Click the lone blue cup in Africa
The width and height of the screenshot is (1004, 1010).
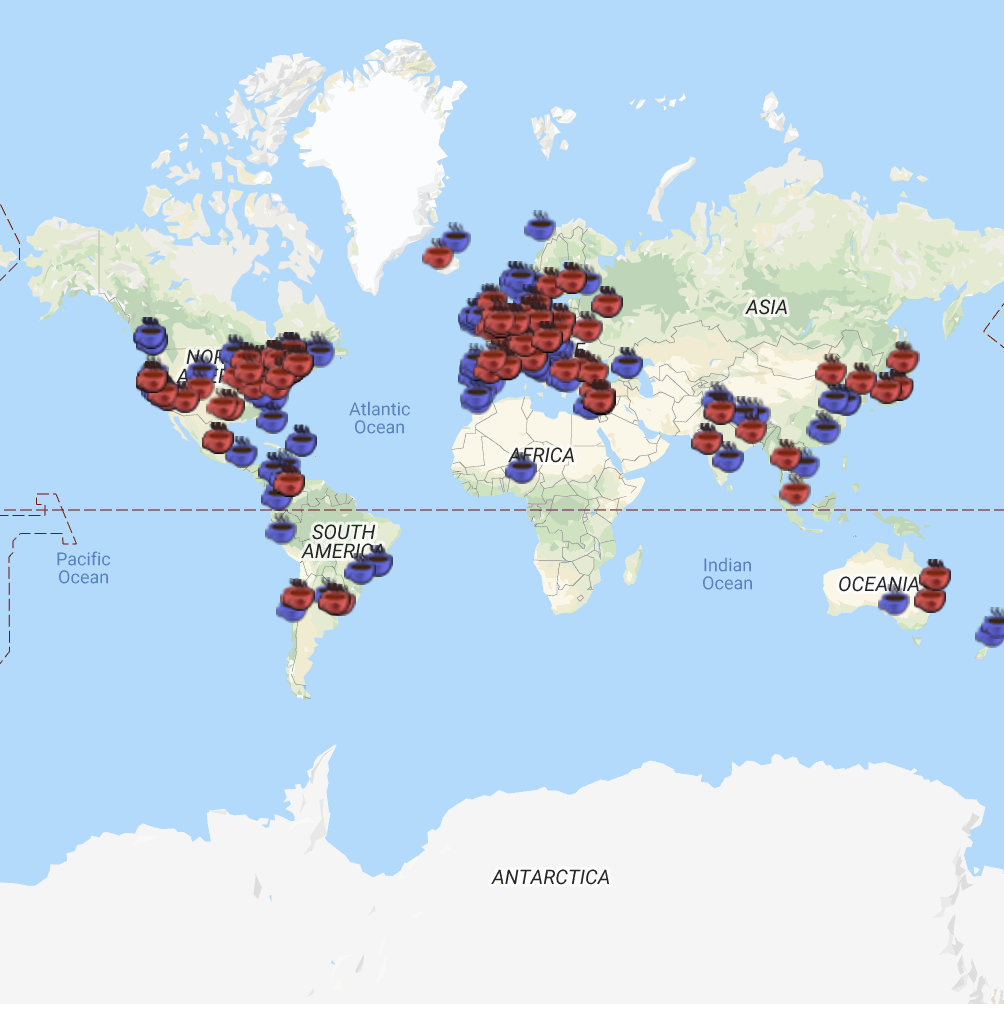pyautogui.click(x=521, y=468)
